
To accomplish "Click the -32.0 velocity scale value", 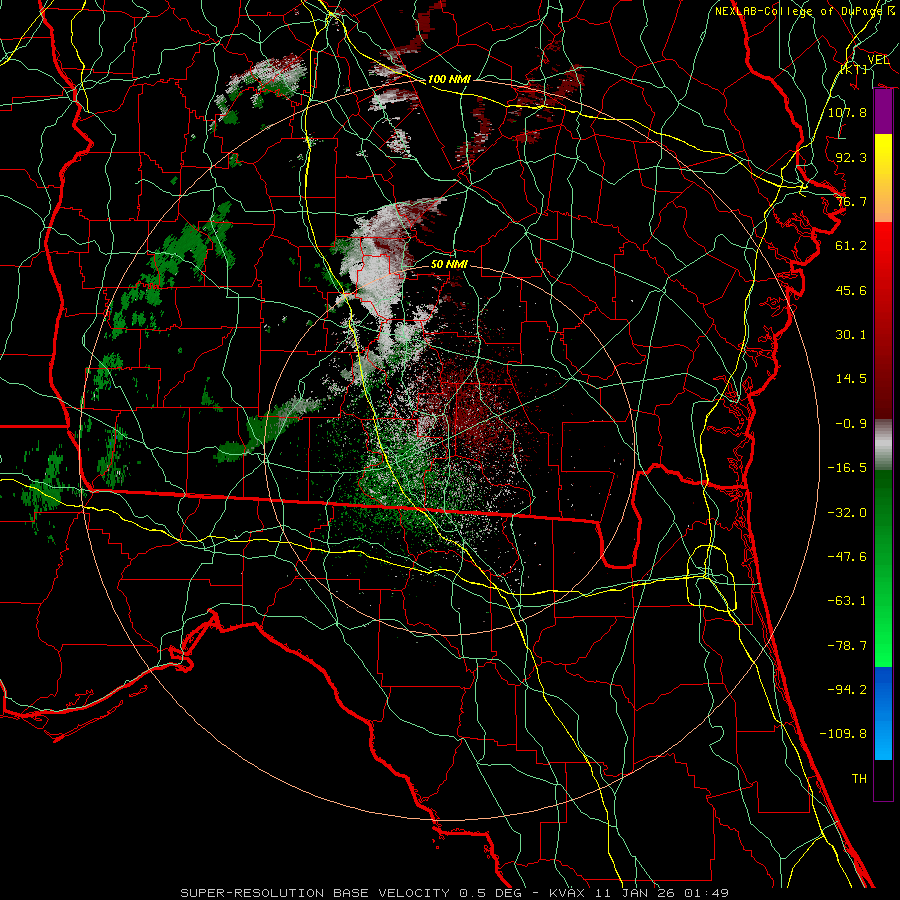I will (847, 513).
